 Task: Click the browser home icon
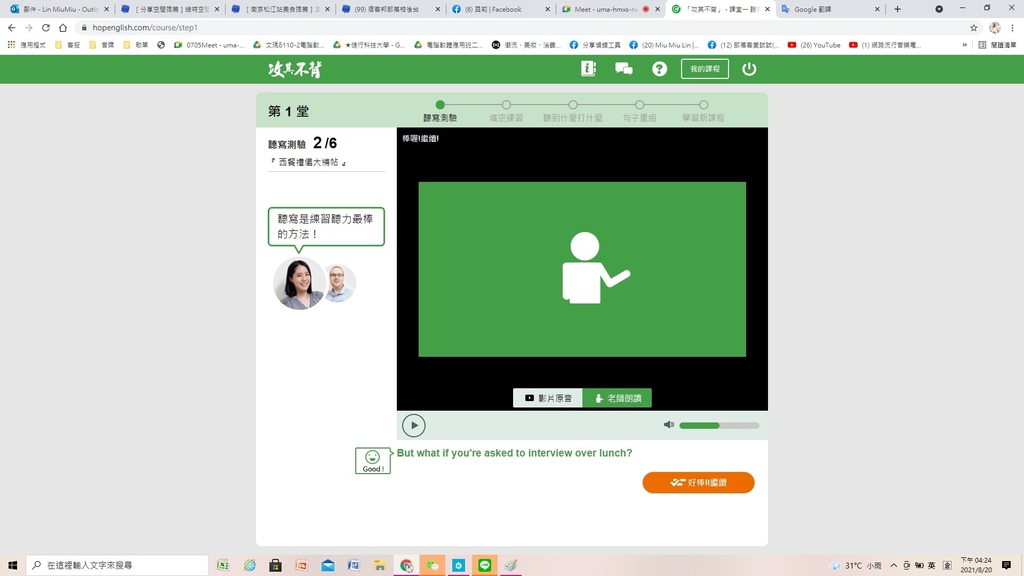point(63,27)
